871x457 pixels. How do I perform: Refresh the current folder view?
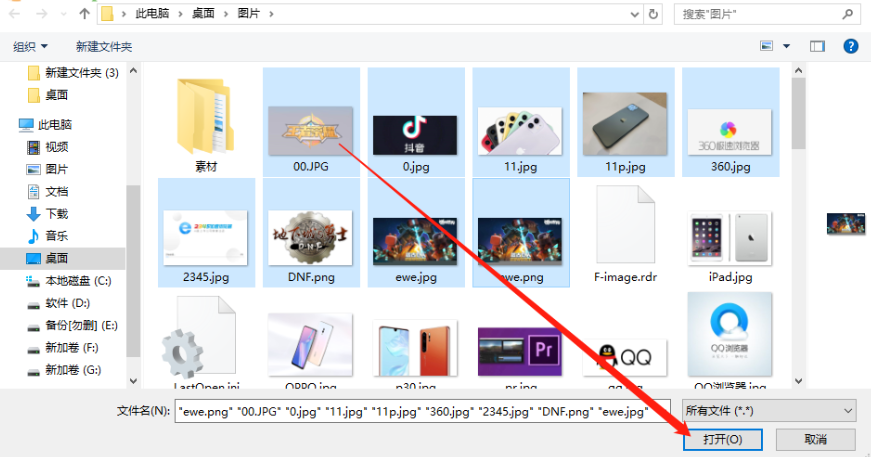(x=653, y=14)
